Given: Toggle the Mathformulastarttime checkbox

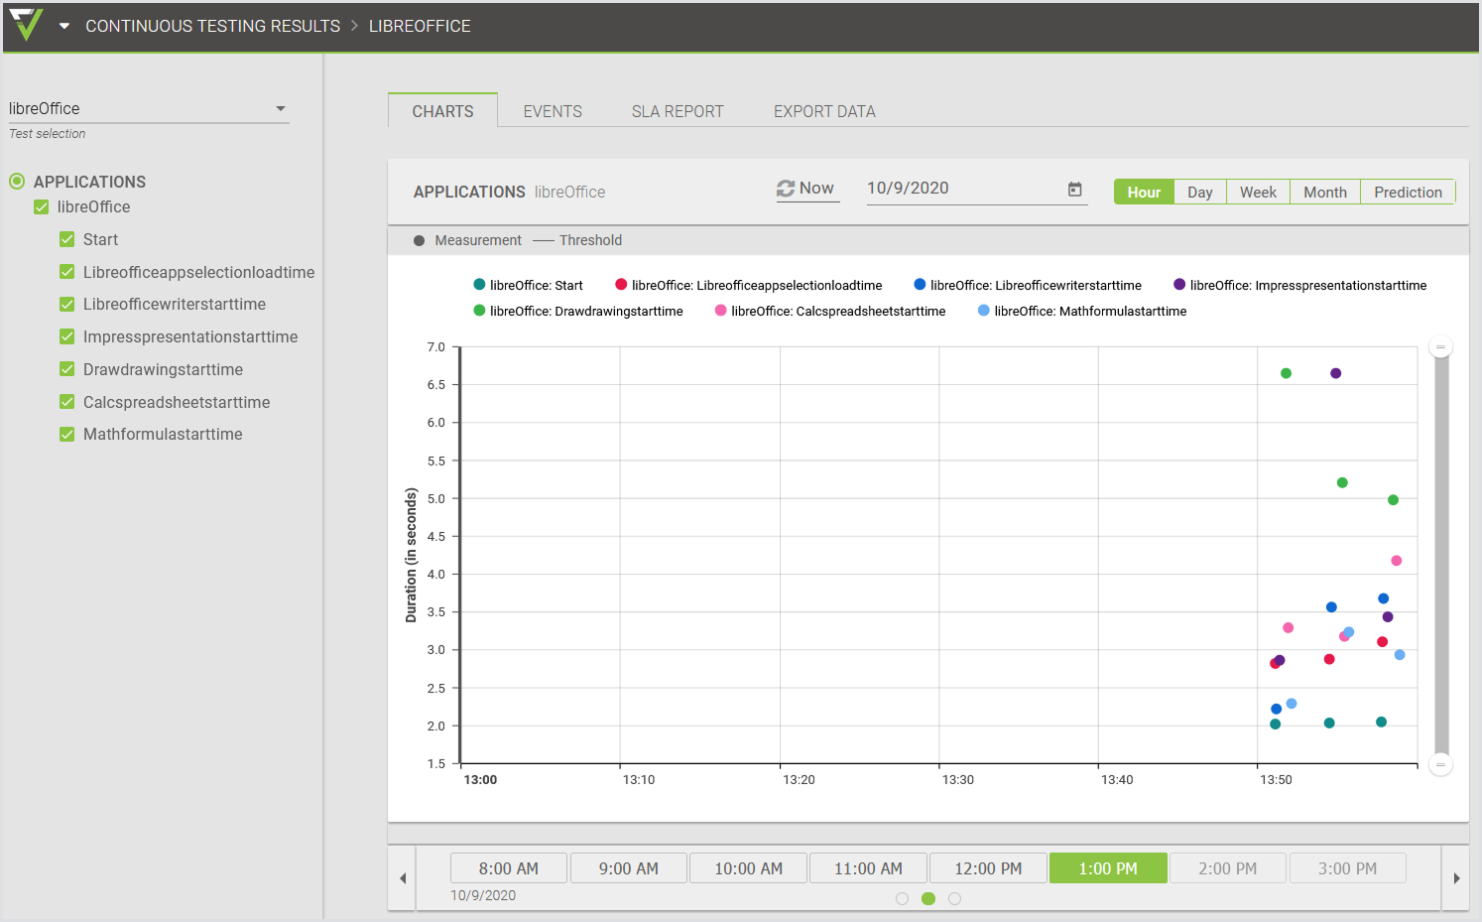Looking at the screenshot, I should click(67, 434).
